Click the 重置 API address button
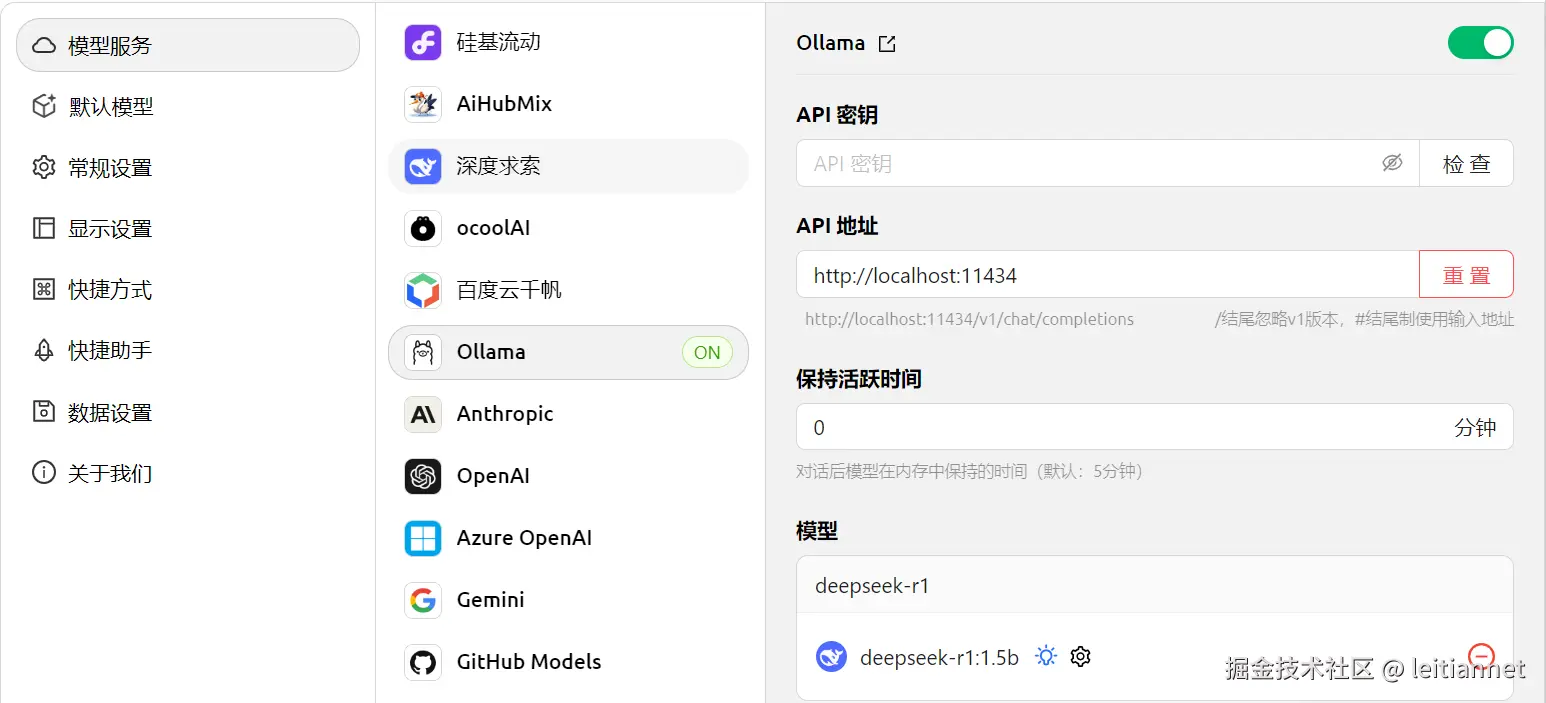Screen dimensions: 1546x703 (x=1466, y=274)
